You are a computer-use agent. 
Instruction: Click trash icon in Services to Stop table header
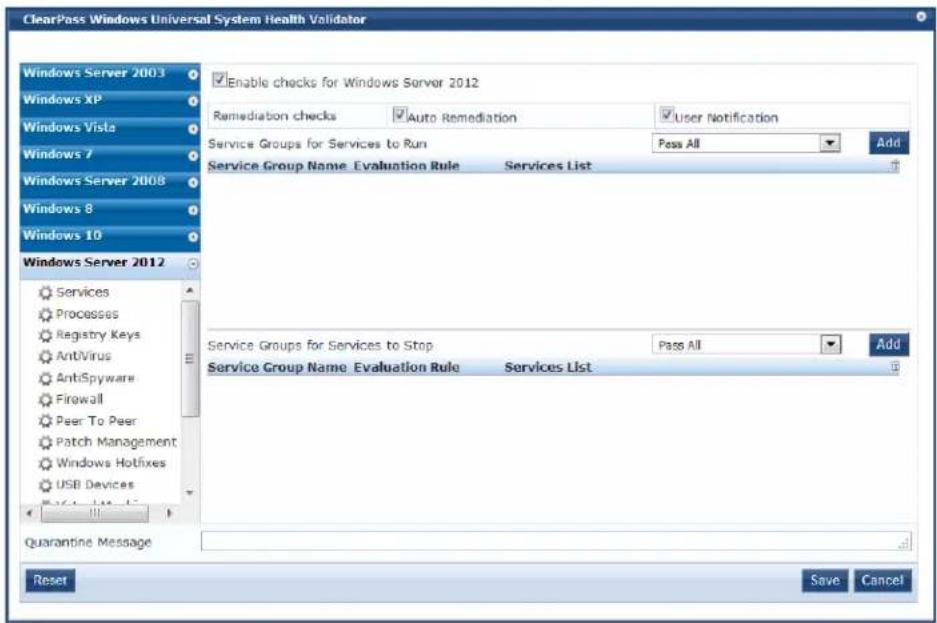click(895, 367)
